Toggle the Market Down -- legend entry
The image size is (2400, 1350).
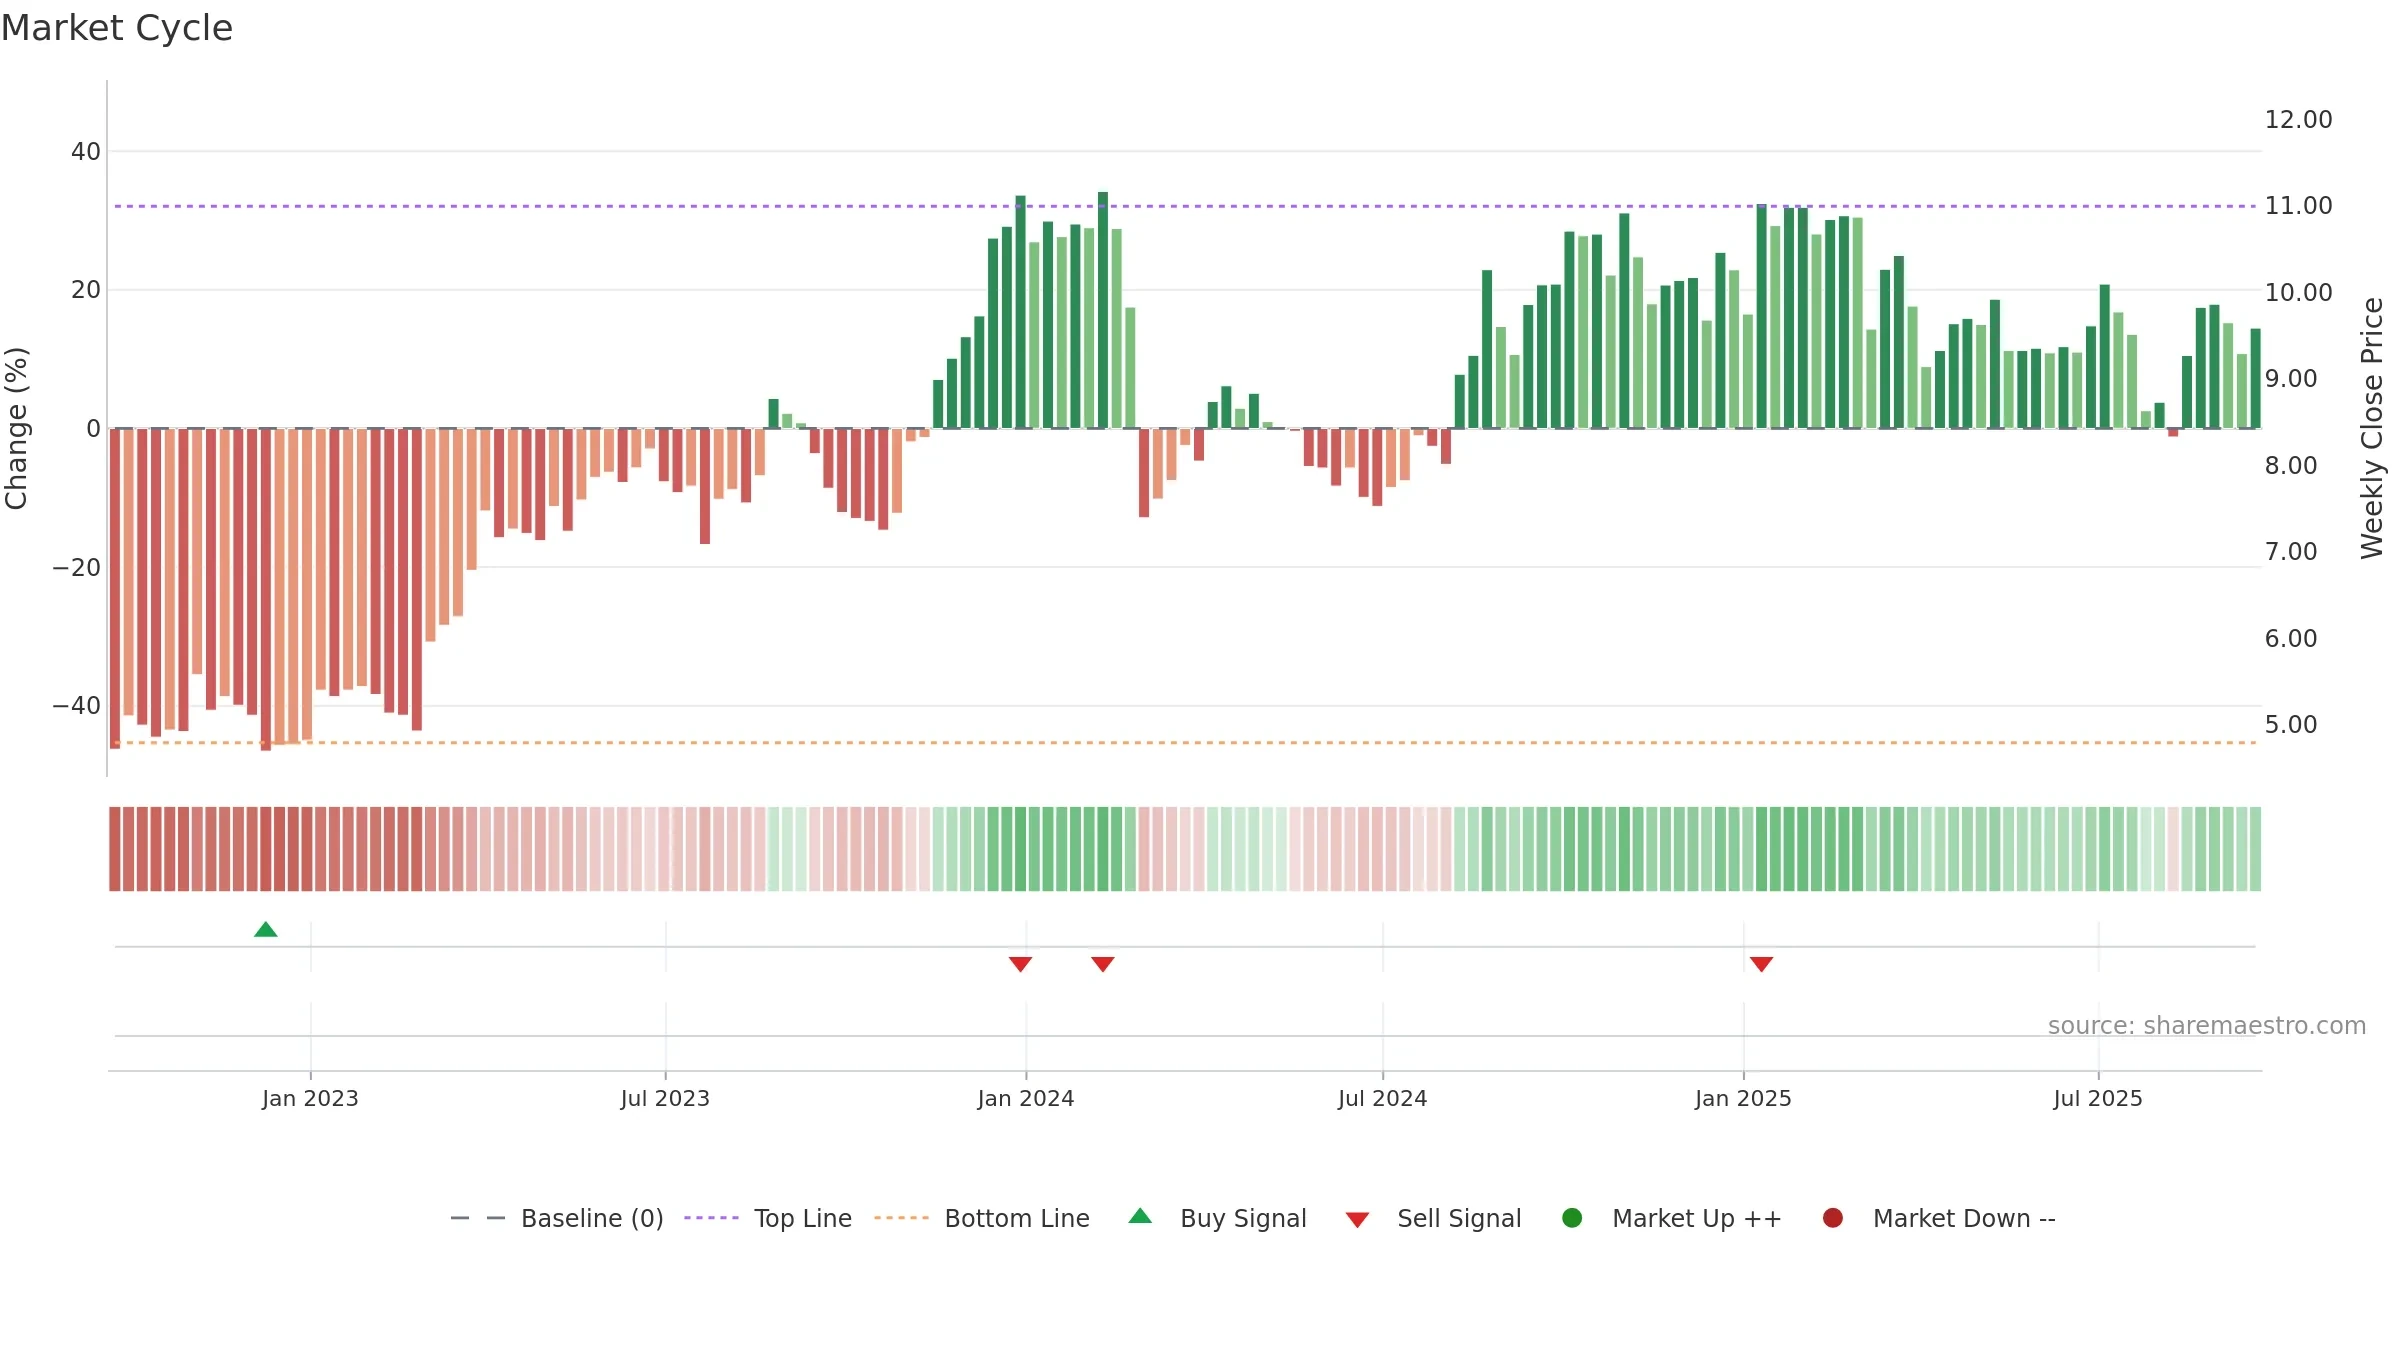(1938, 1218)
